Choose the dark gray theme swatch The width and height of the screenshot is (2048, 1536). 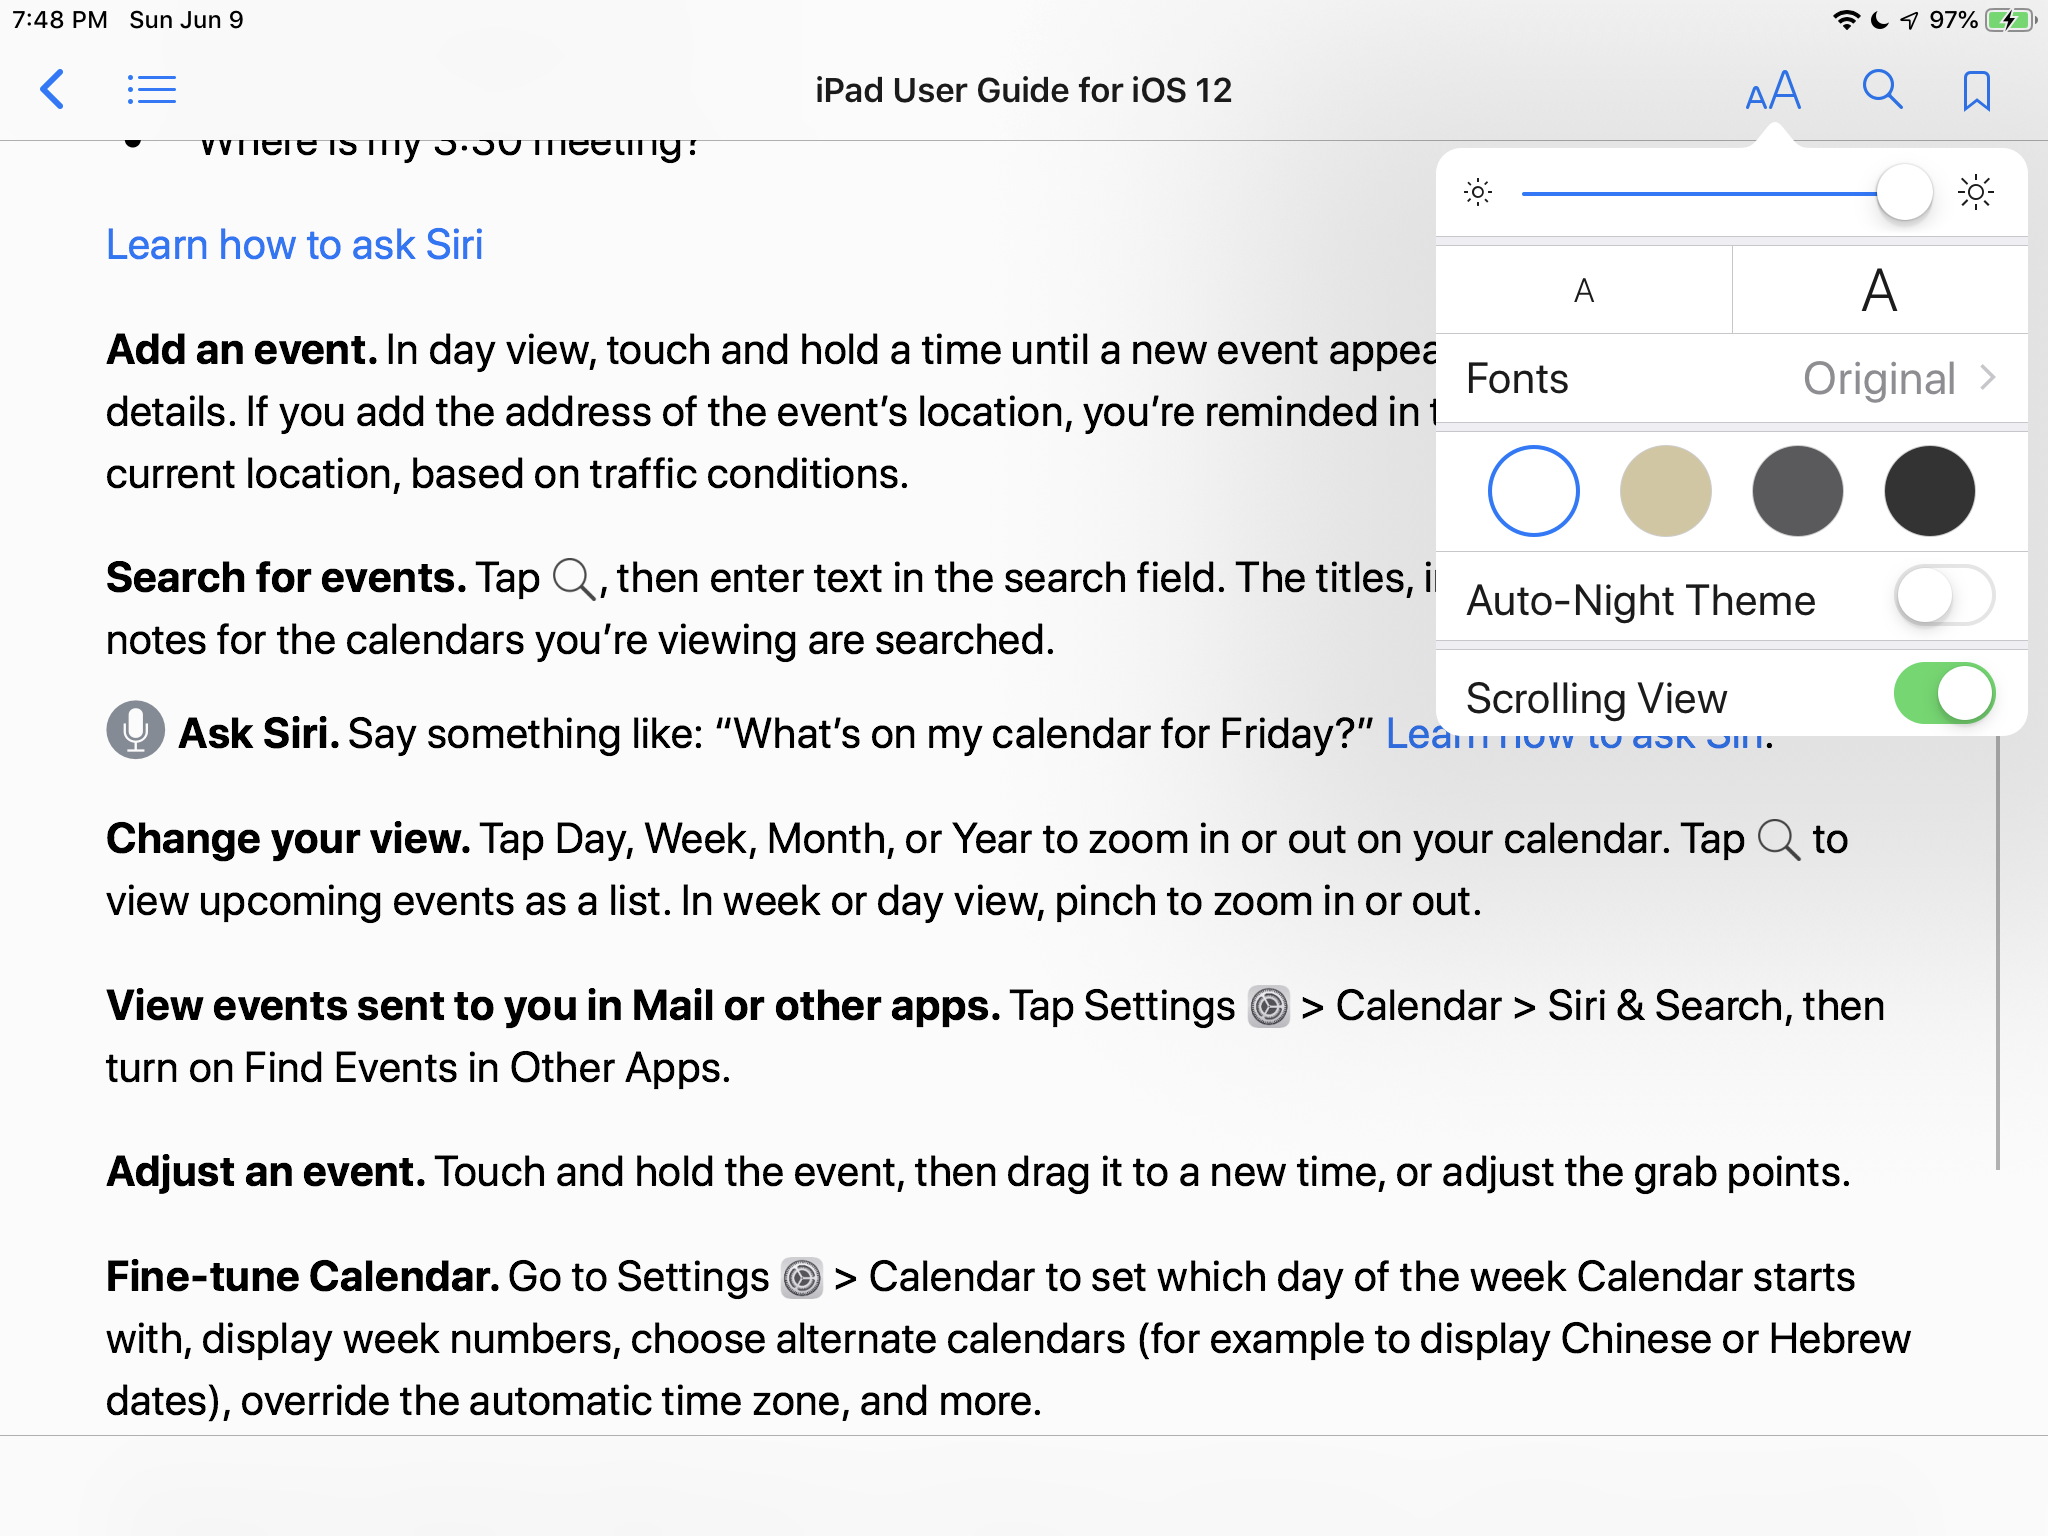pos(1797,491)
